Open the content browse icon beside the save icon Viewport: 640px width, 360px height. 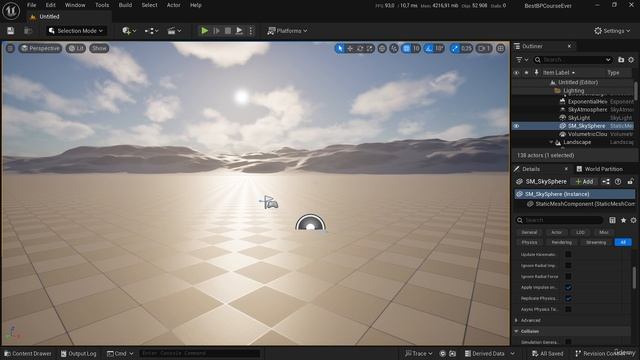pos(28,31)
